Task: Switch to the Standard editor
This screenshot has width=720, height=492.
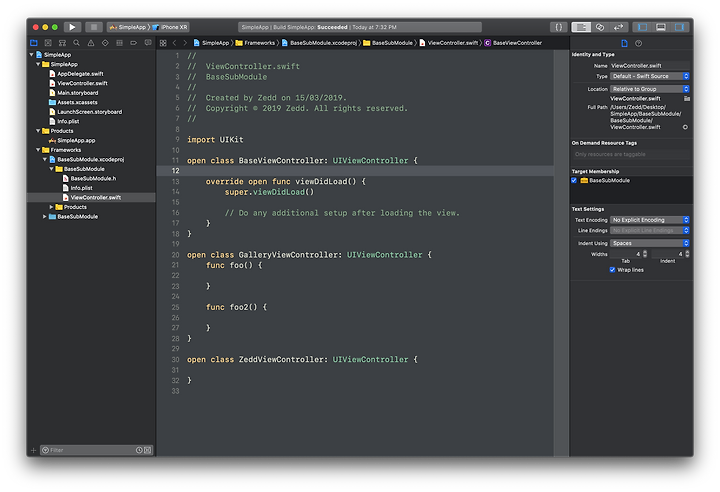Action: click(581, 27)
